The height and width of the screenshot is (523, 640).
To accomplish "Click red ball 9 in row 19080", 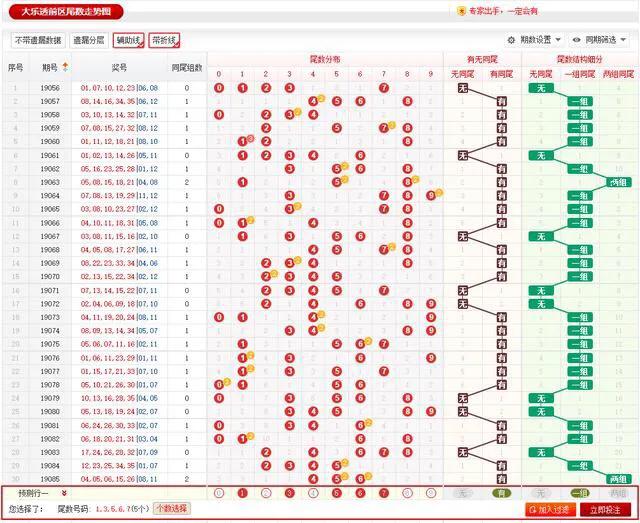I will 431,412.
